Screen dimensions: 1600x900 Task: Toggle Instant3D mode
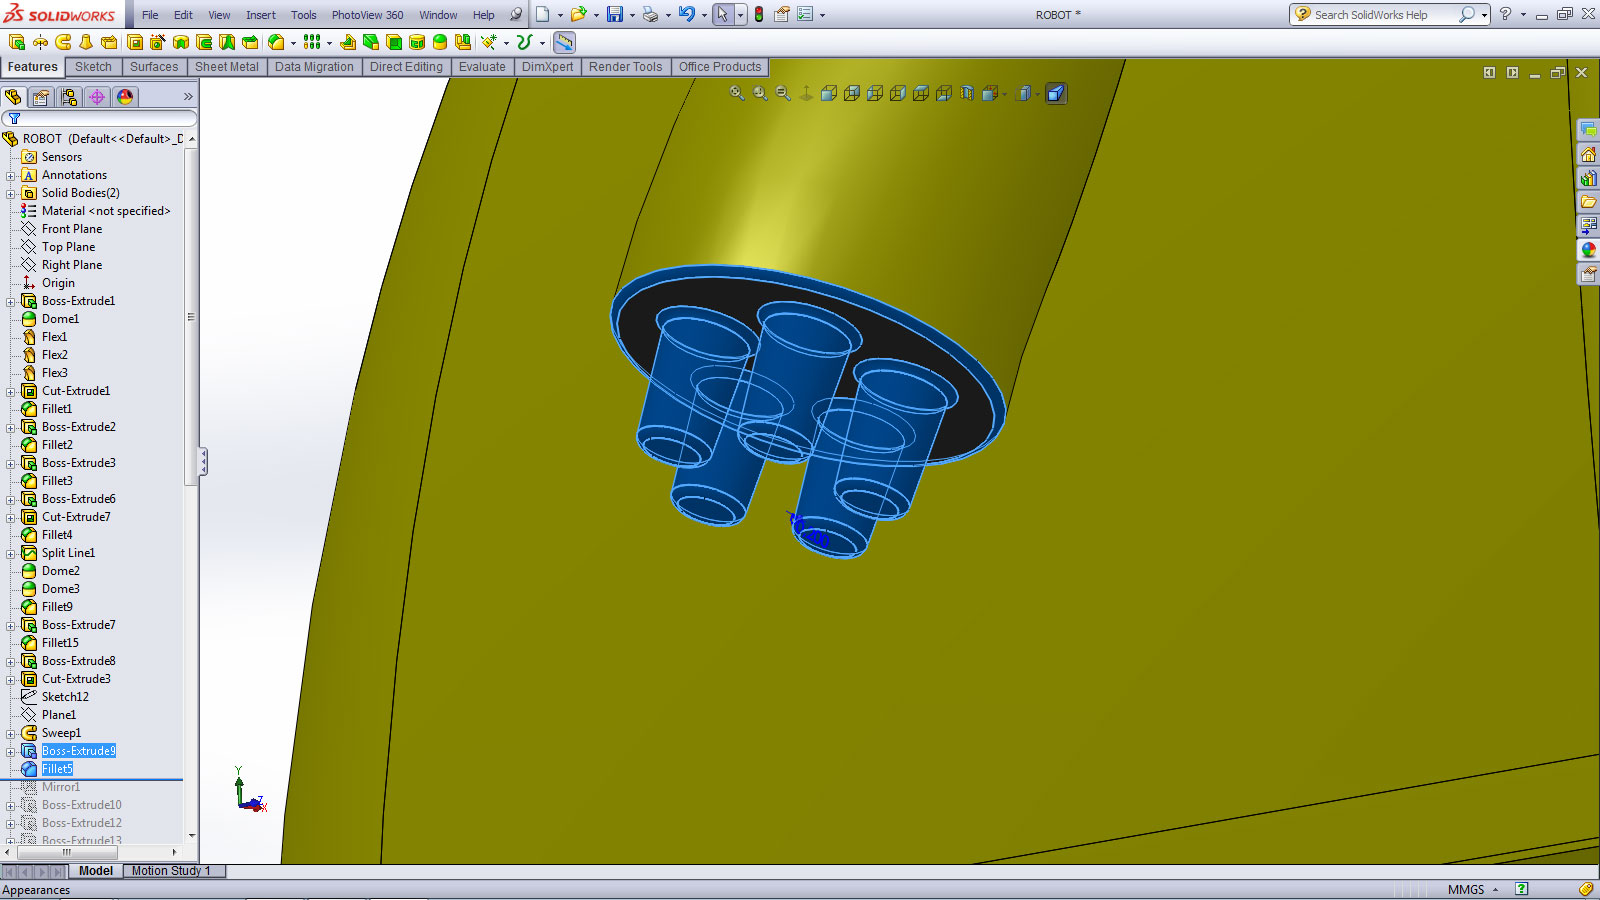(565, 42)
